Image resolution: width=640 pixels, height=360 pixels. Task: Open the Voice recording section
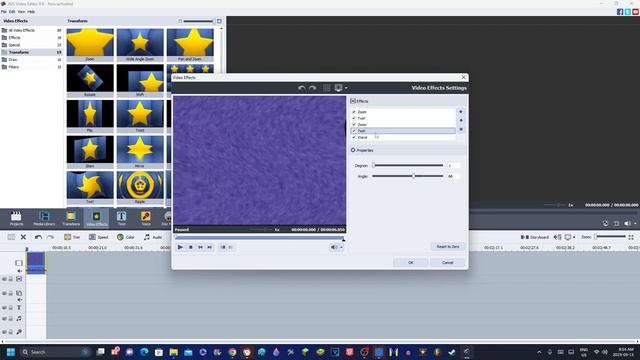pos(146,218)
